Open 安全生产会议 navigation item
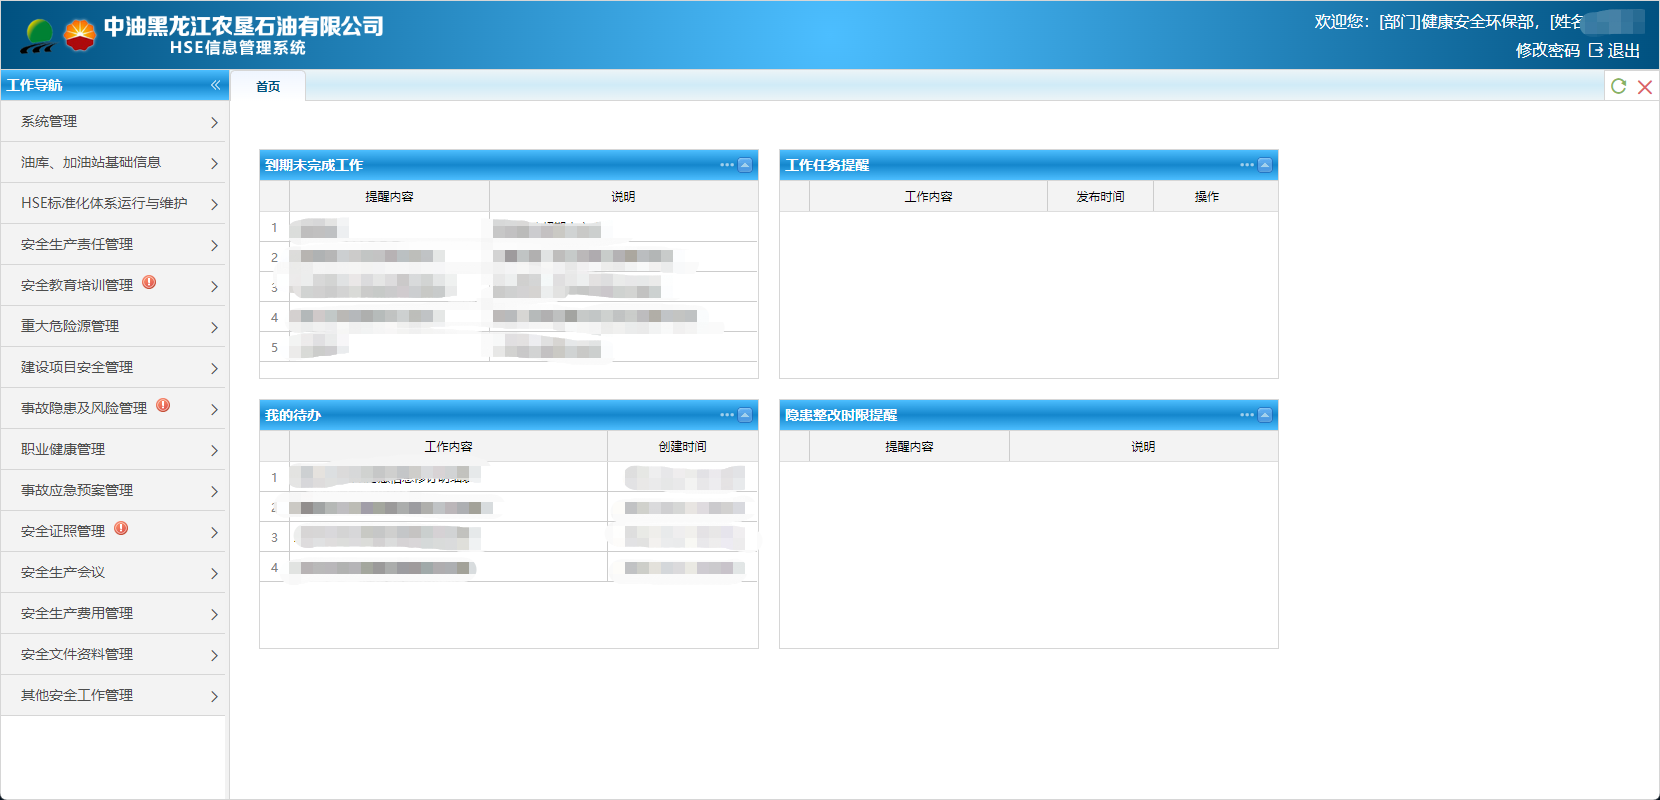The image size is (1660, 800). click(113, 572)
